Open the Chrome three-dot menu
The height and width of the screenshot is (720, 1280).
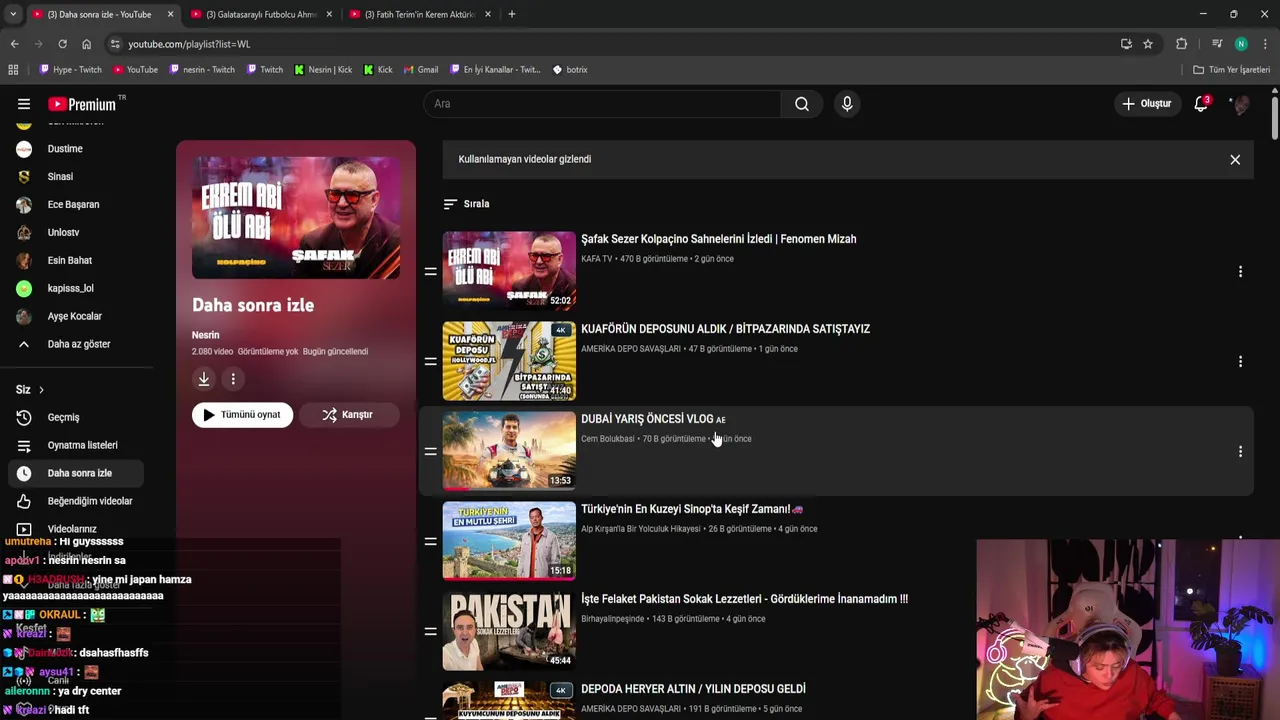pyautogui.click(x=1265, y=44)
